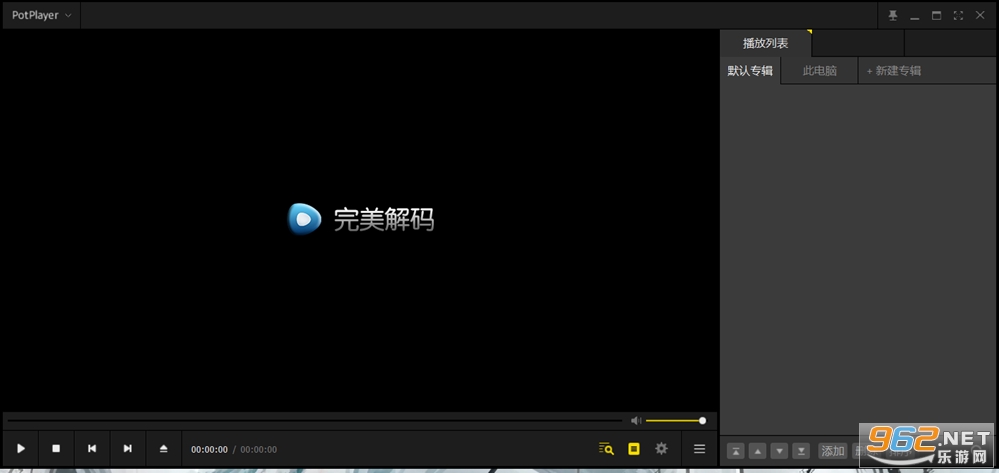Open the 此电脑 tab in the playlist
The height and width of the screenshot is (473, 999).
click(819, 71)
